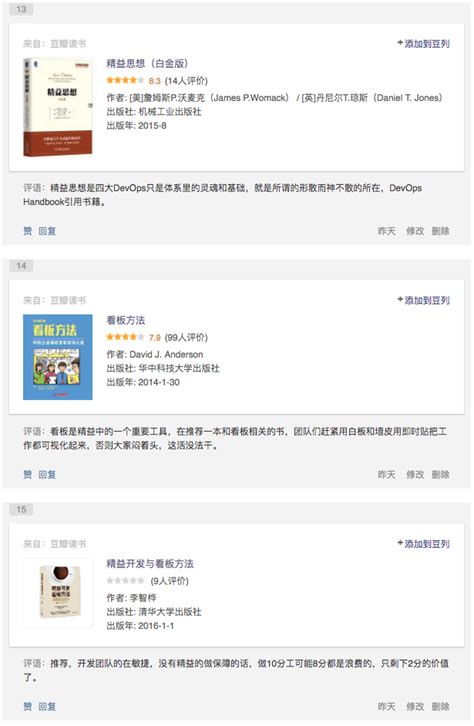Delete item 14 看板方法 entry

(441, 475)
